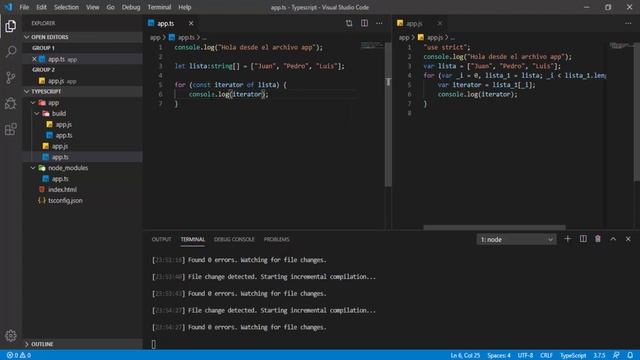The width and height of the screenshot is (640, 360).
Task: Close the app.ts editor tab
Action: pos(191,23)
